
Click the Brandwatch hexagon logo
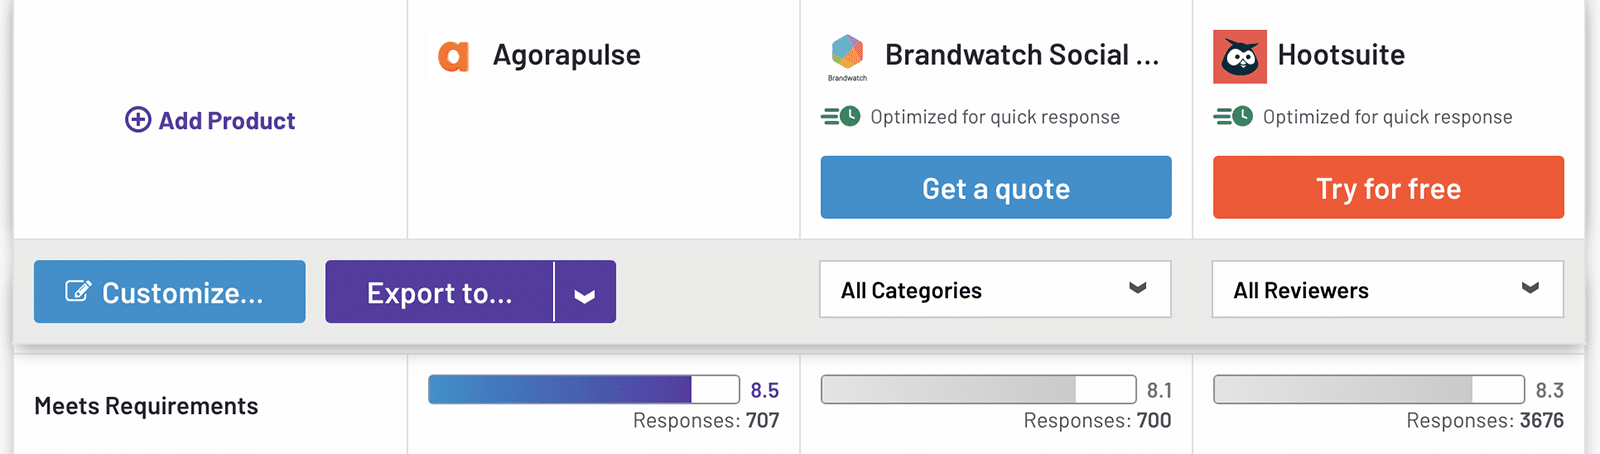point(847,52)
